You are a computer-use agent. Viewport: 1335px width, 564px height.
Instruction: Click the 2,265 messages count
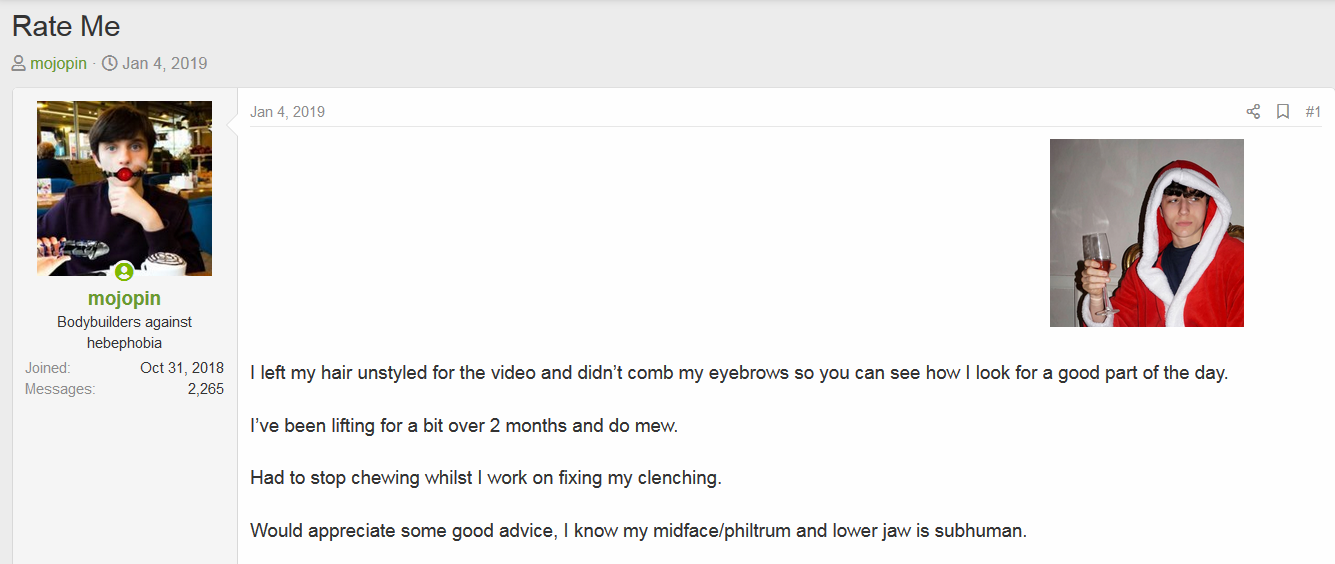point(206,389)
